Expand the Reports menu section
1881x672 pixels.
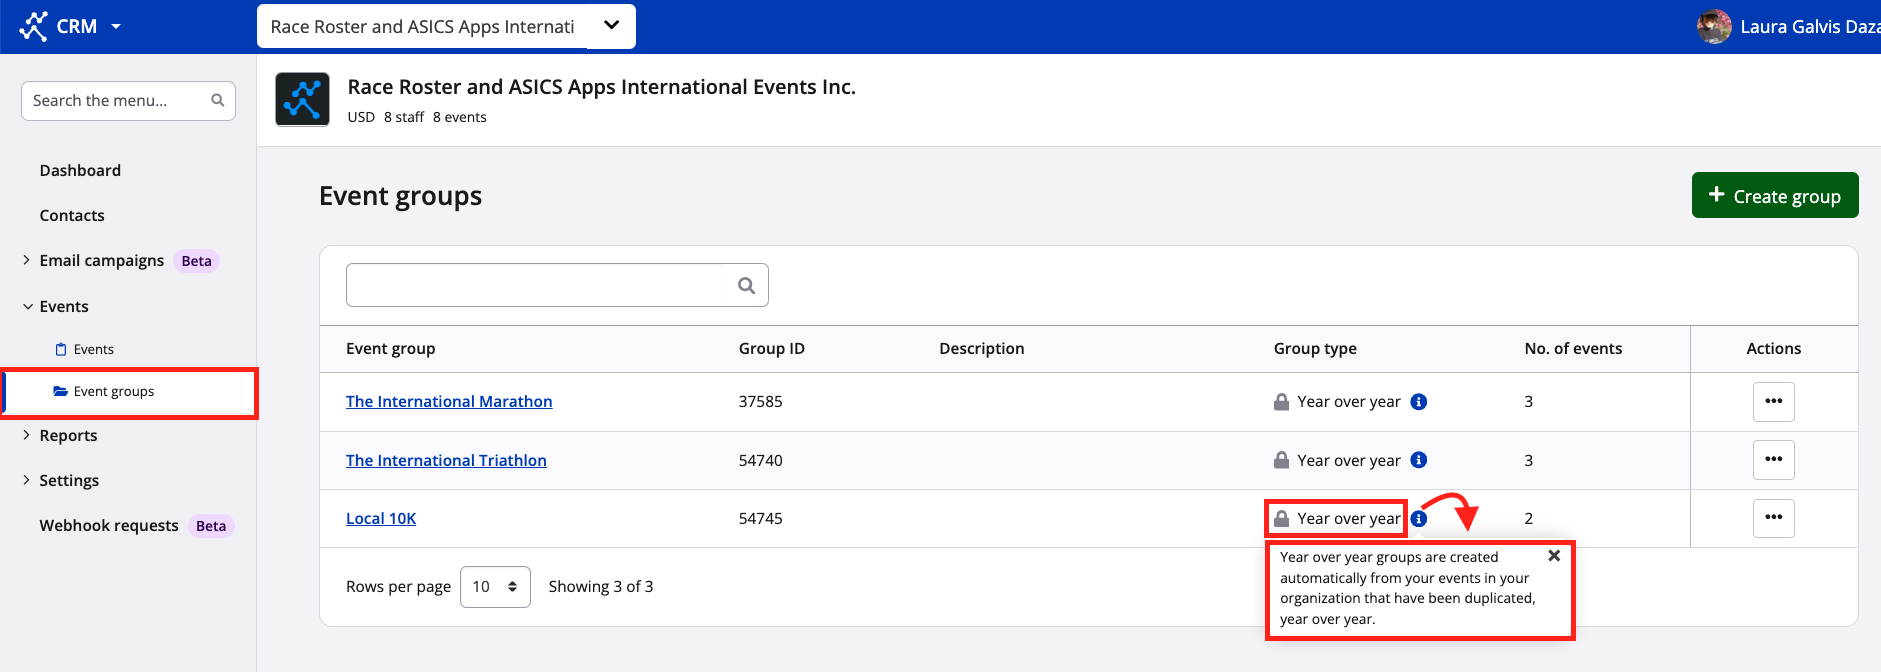[x=27, y=435]
